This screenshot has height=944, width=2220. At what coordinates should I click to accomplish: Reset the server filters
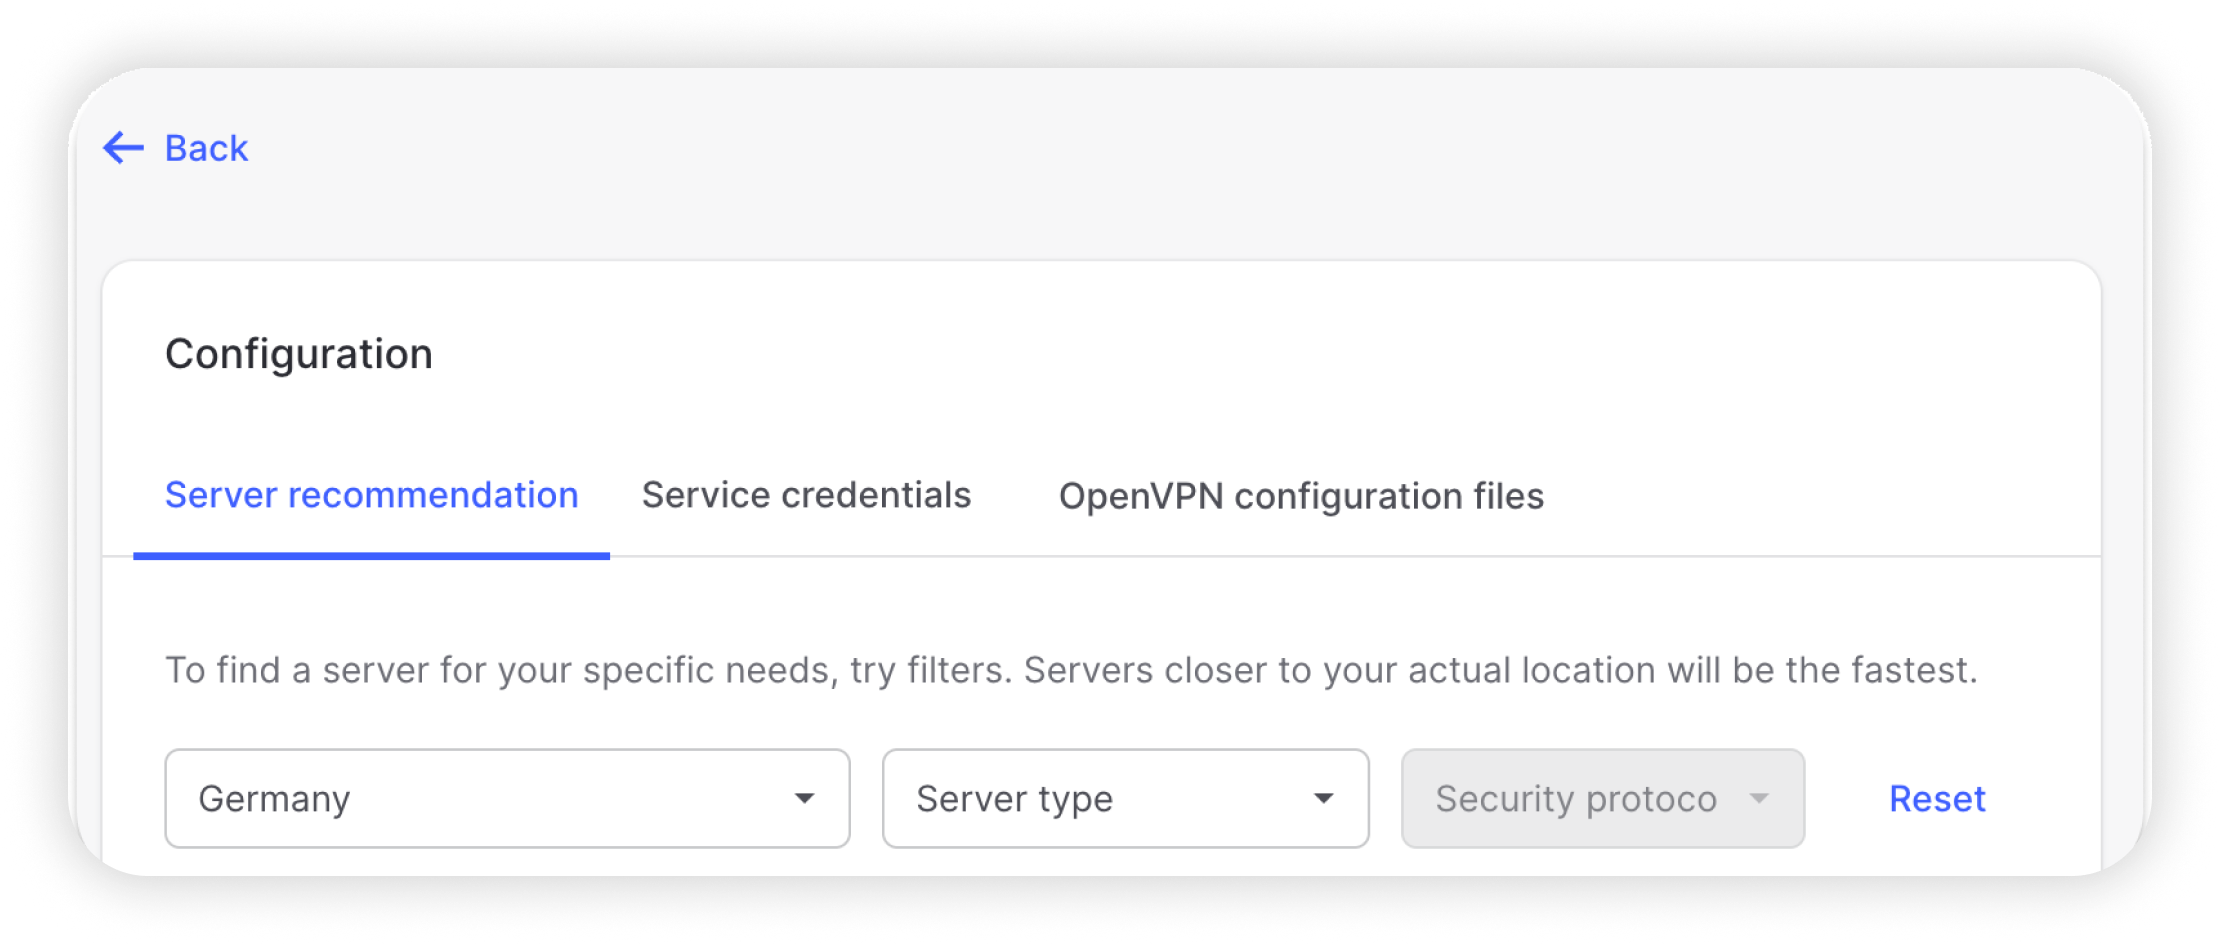pos(1936,798)
